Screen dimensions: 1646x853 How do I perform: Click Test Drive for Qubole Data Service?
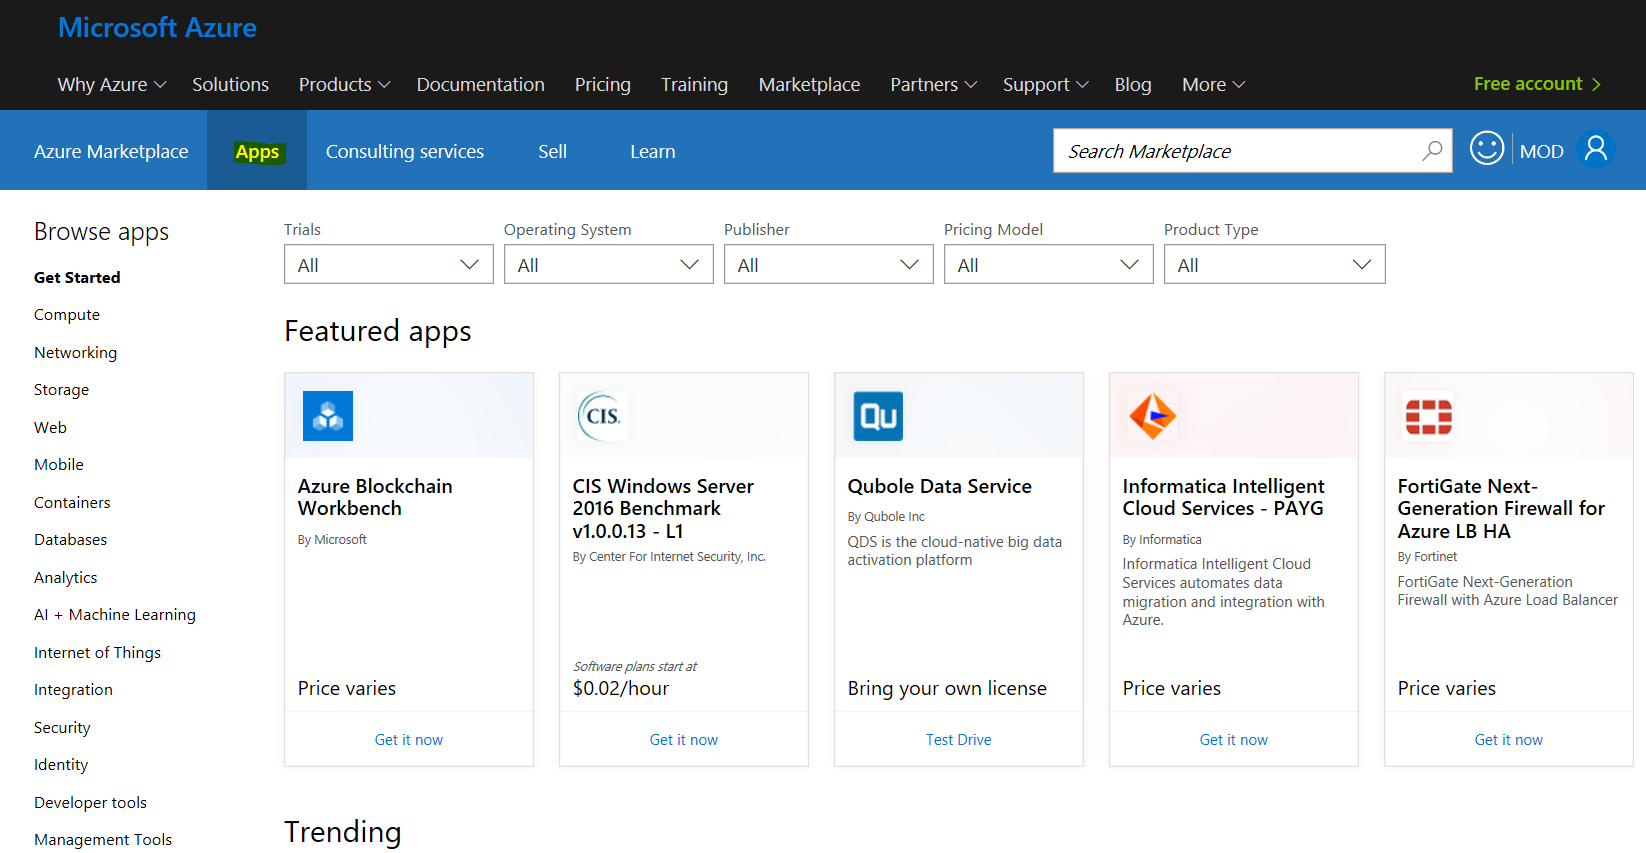point(958,740)
